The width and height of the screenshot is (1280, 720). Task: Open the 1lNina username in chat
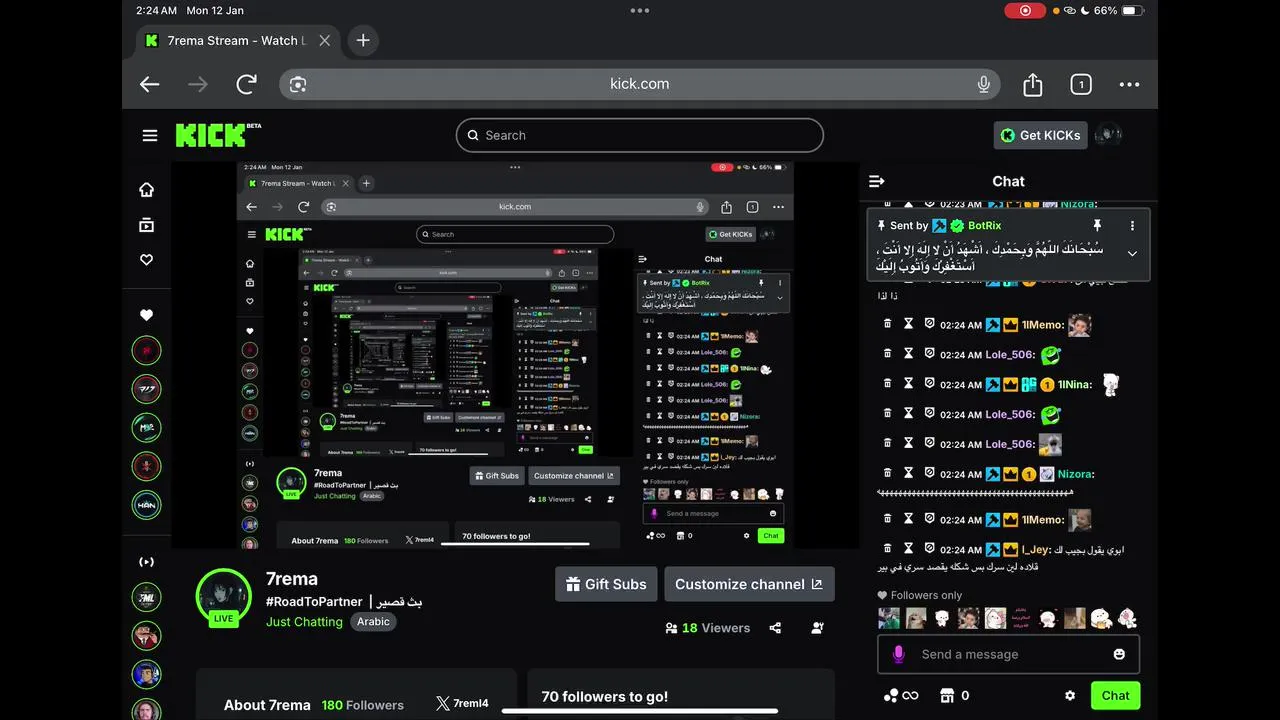(1075, 385)
